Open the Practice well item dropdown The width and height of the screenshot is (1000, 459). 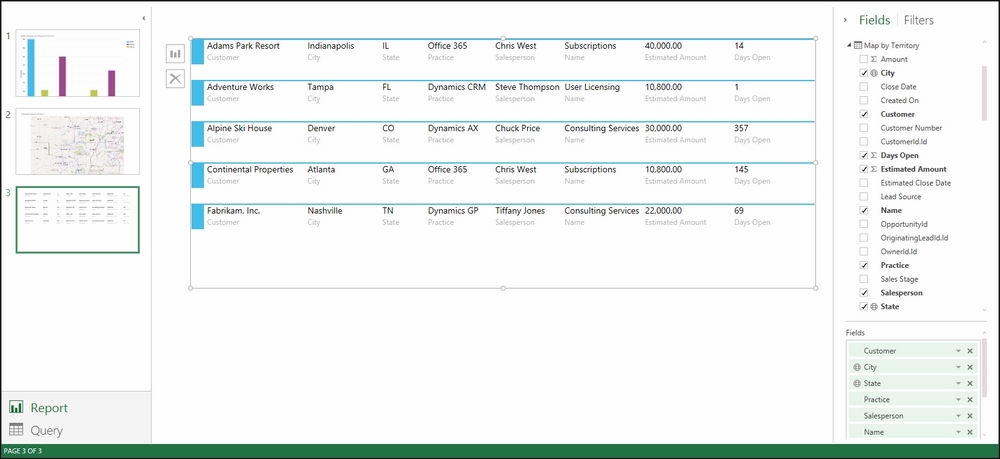tap(958, 400)
